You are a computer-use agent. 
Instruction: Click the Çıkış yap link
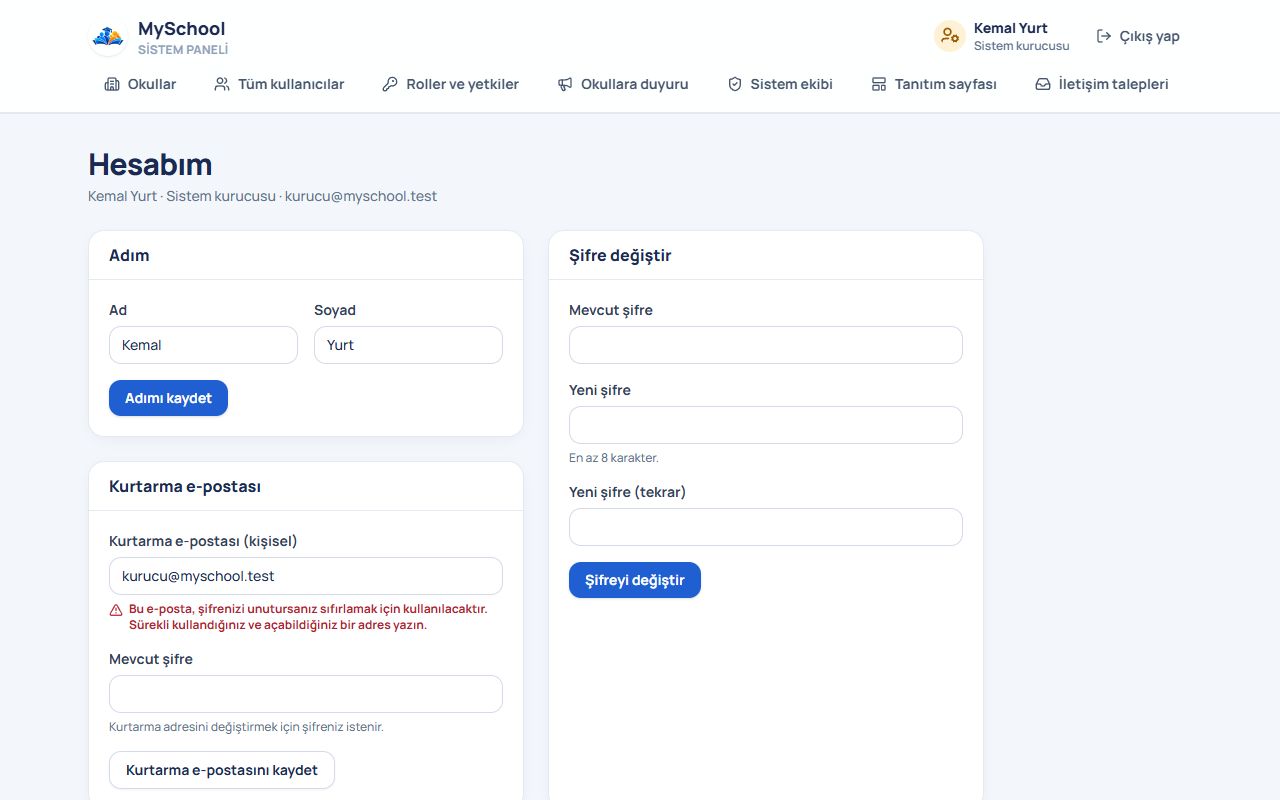pos(1138,36)
